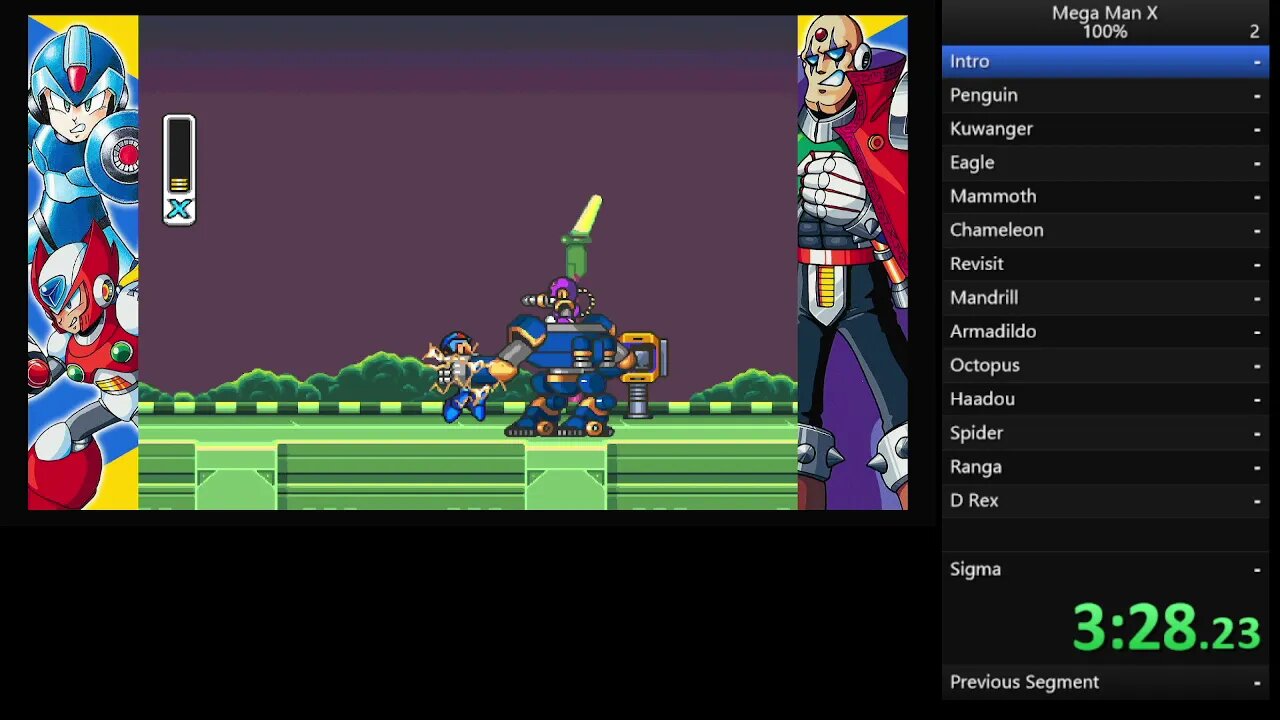Select the Chameleon split

point(1105,230)
